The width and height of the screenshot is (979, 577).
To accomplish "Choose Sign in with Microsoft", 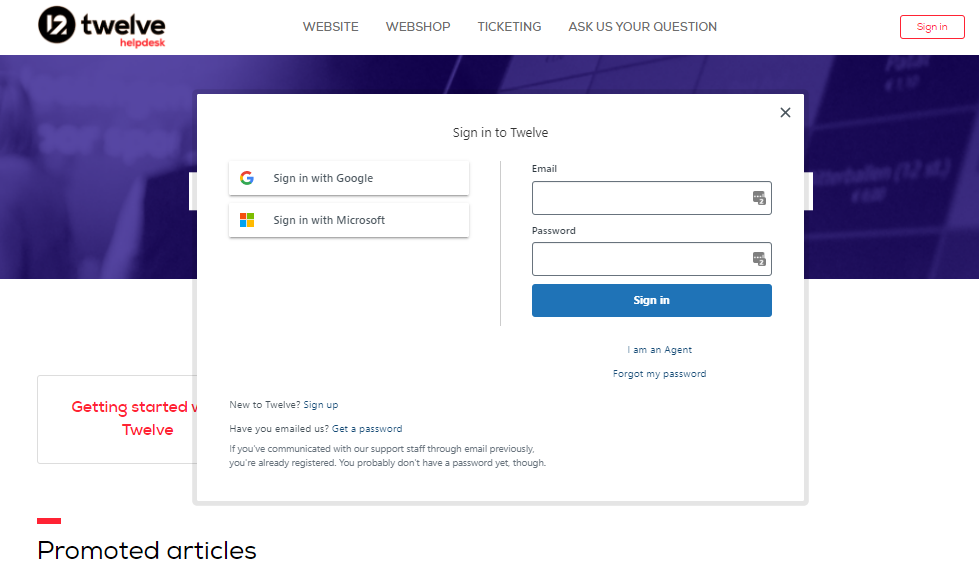I will [x=349, y=220].
